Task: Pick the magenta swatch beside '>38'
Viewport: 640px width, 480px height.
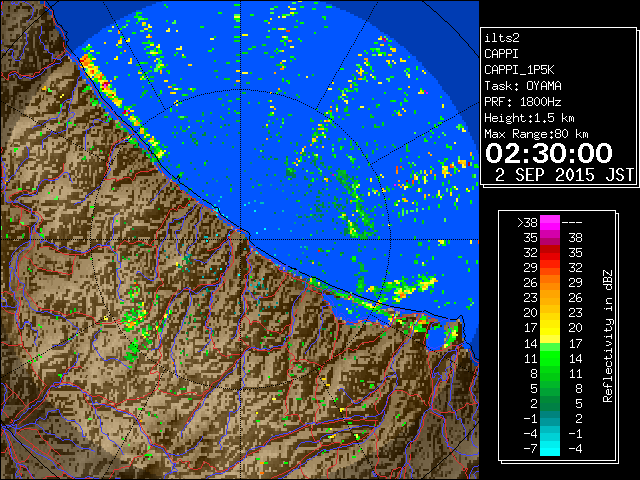Action: point(550,223)
